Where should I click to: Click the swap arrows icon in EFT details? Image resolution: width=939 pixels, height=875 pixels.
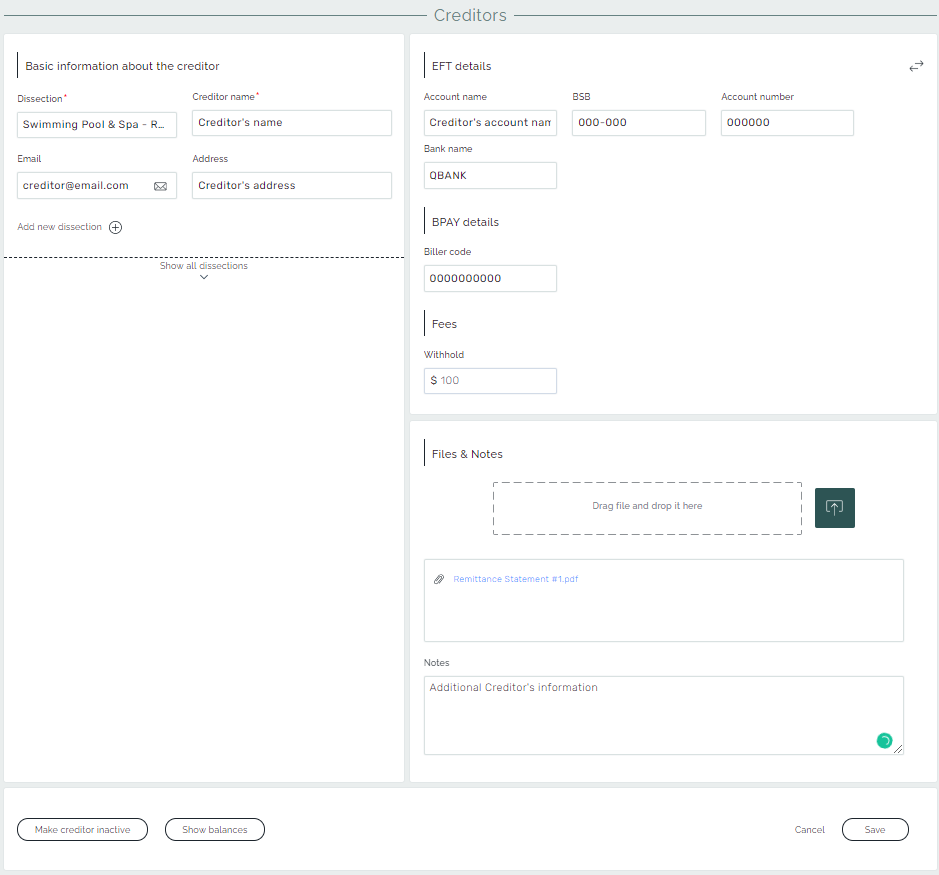916,66
